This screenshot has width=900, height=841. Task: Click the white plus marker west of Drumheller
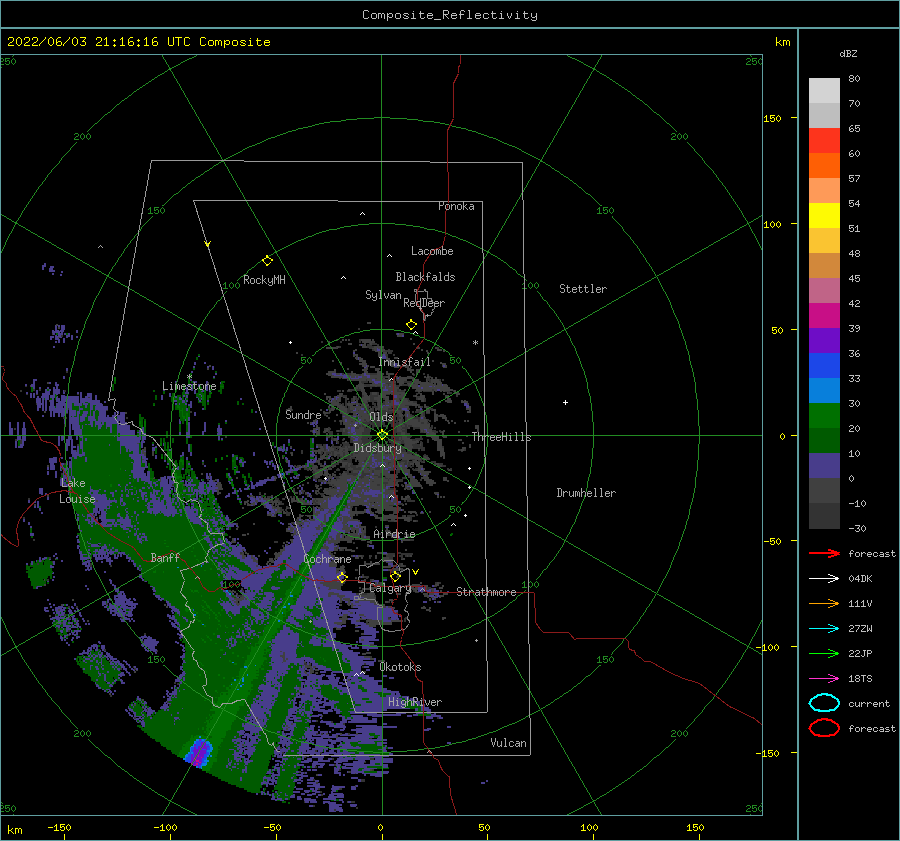point(565,402)
